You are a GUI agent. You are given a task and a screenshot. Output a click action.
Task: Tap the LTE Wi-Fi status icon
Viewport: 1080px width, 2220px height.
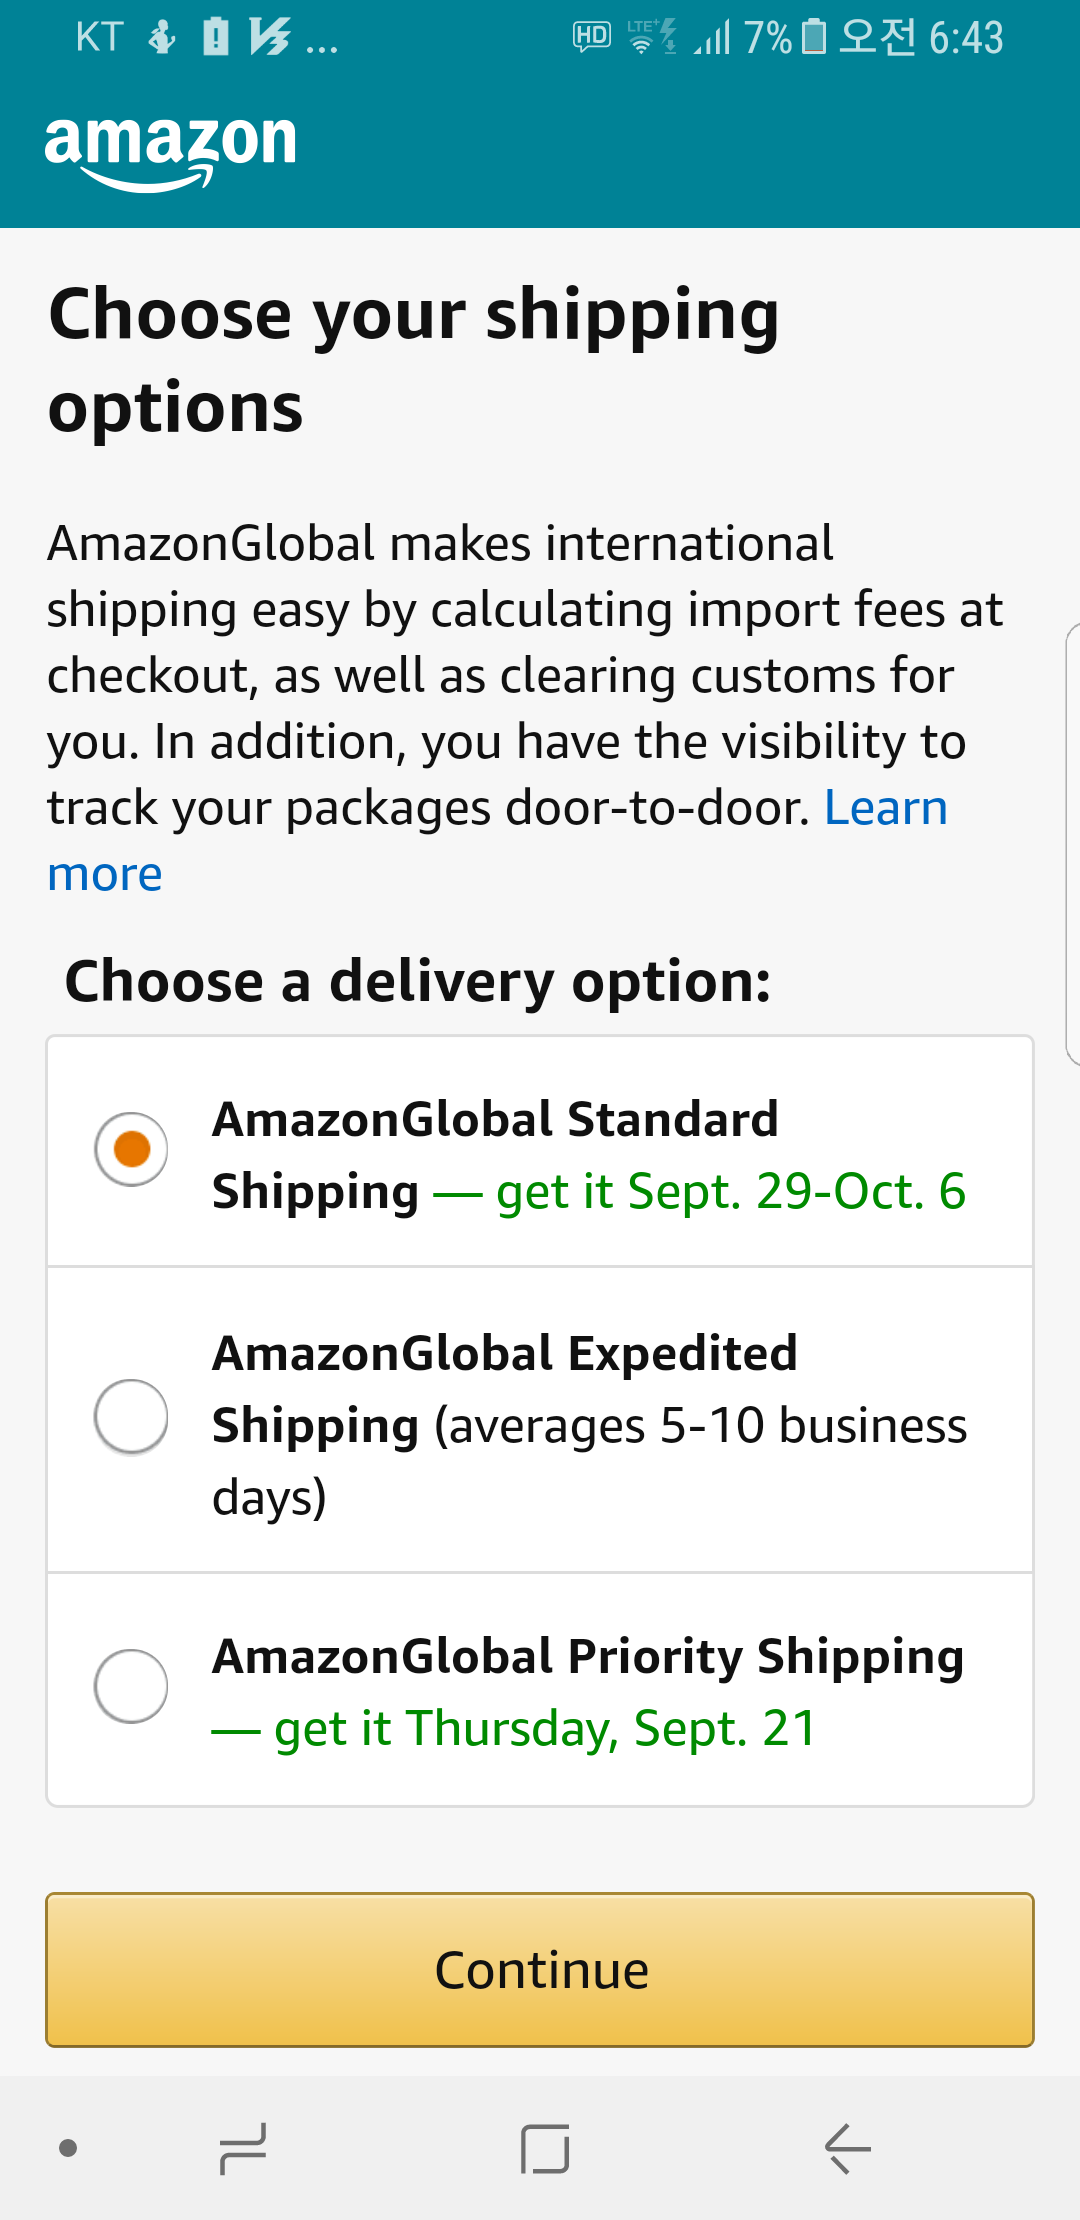651,37
